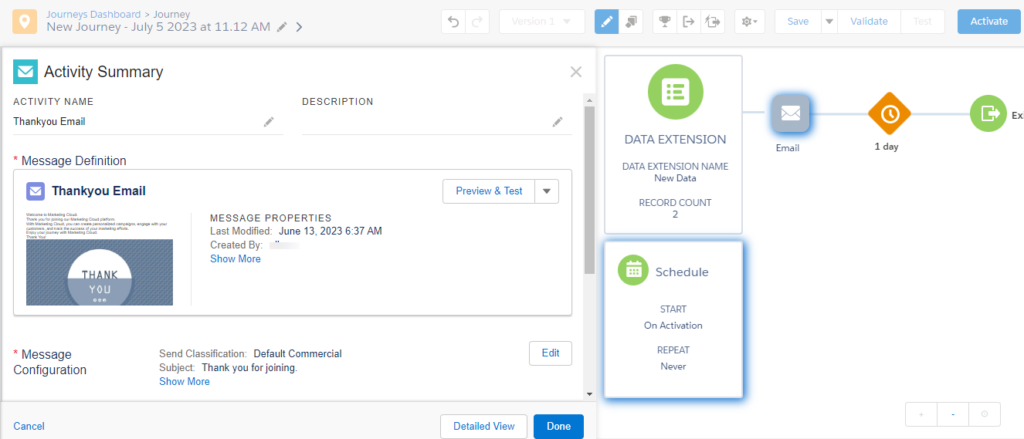Click Show More under Message Properties

235,259
